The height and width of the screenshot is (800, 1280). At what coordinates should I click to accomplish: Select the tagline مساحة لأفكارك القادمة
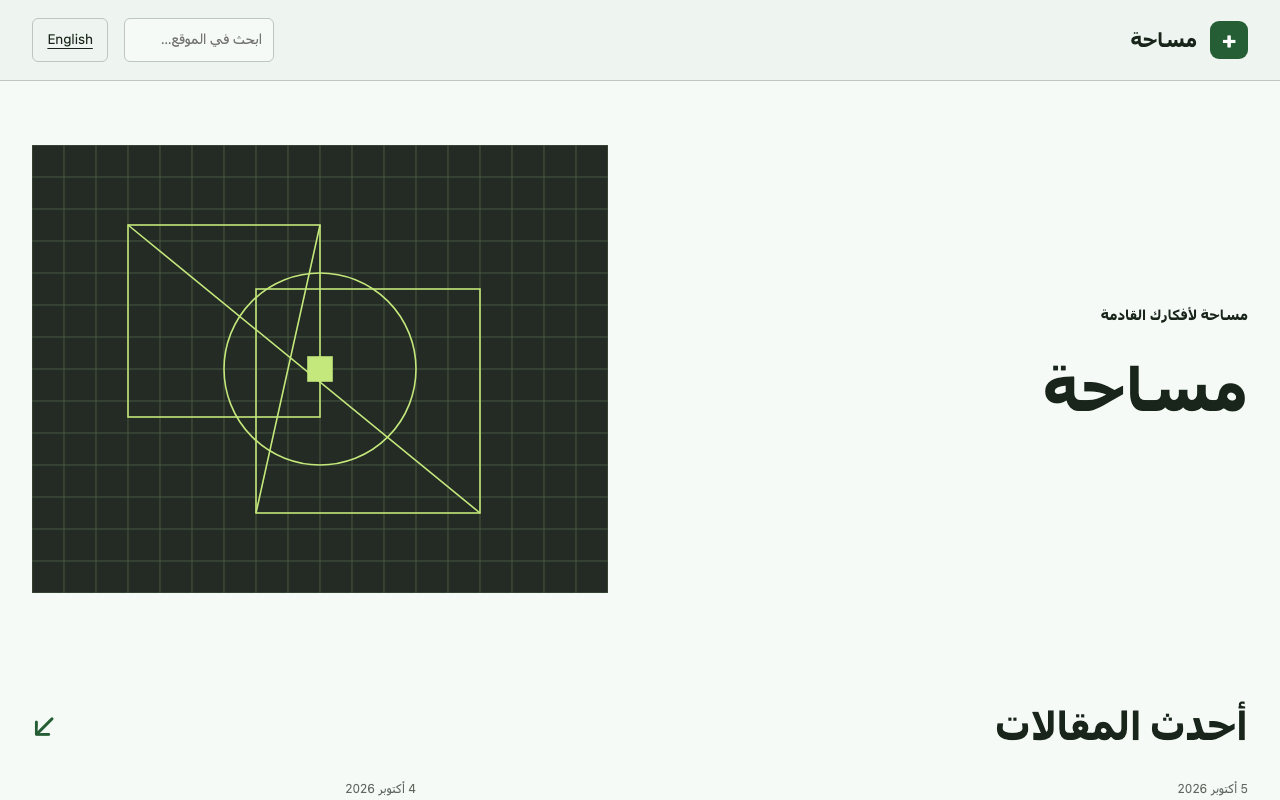[x=1174, y=315]
